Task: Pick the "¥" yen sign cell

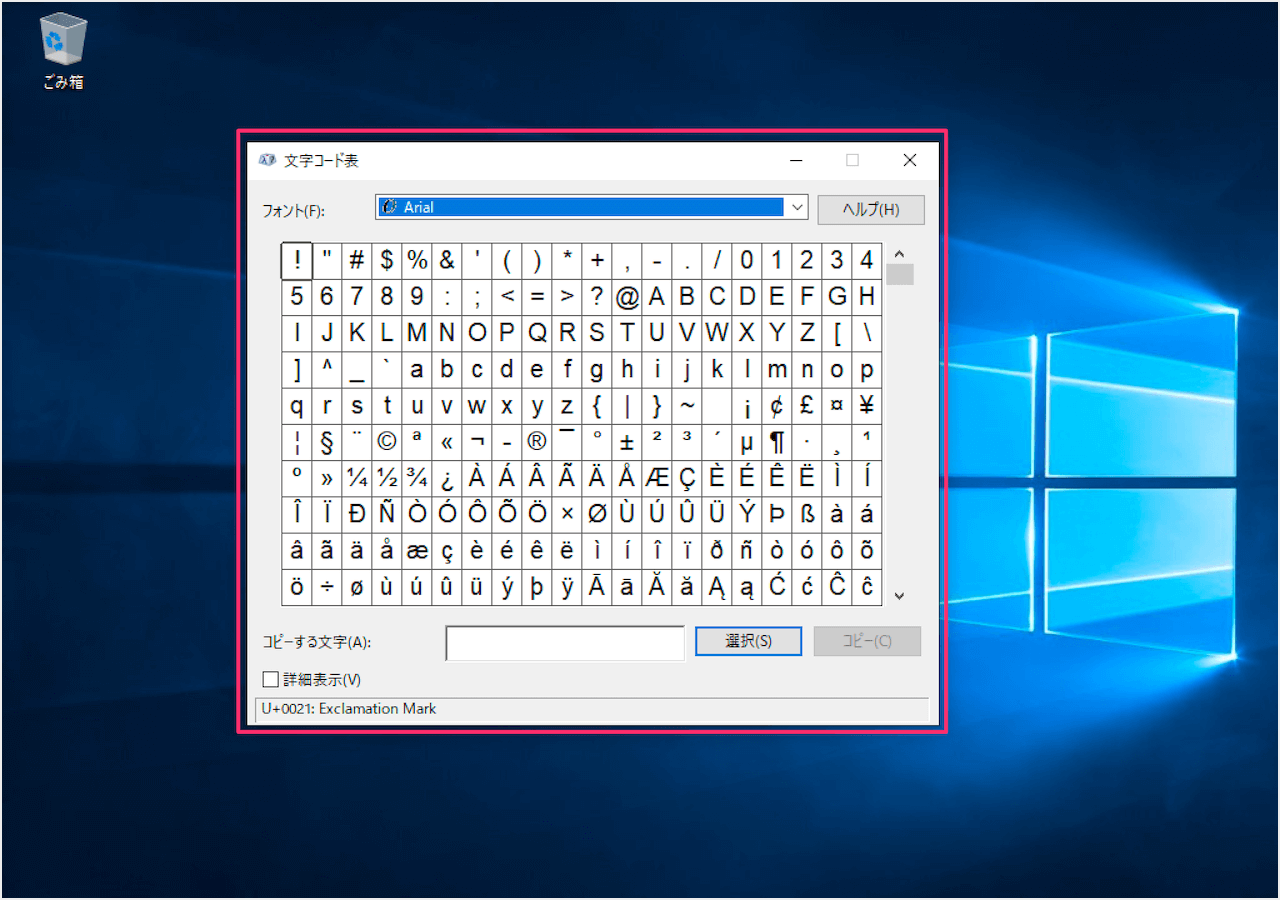Action: coord(867,406)
